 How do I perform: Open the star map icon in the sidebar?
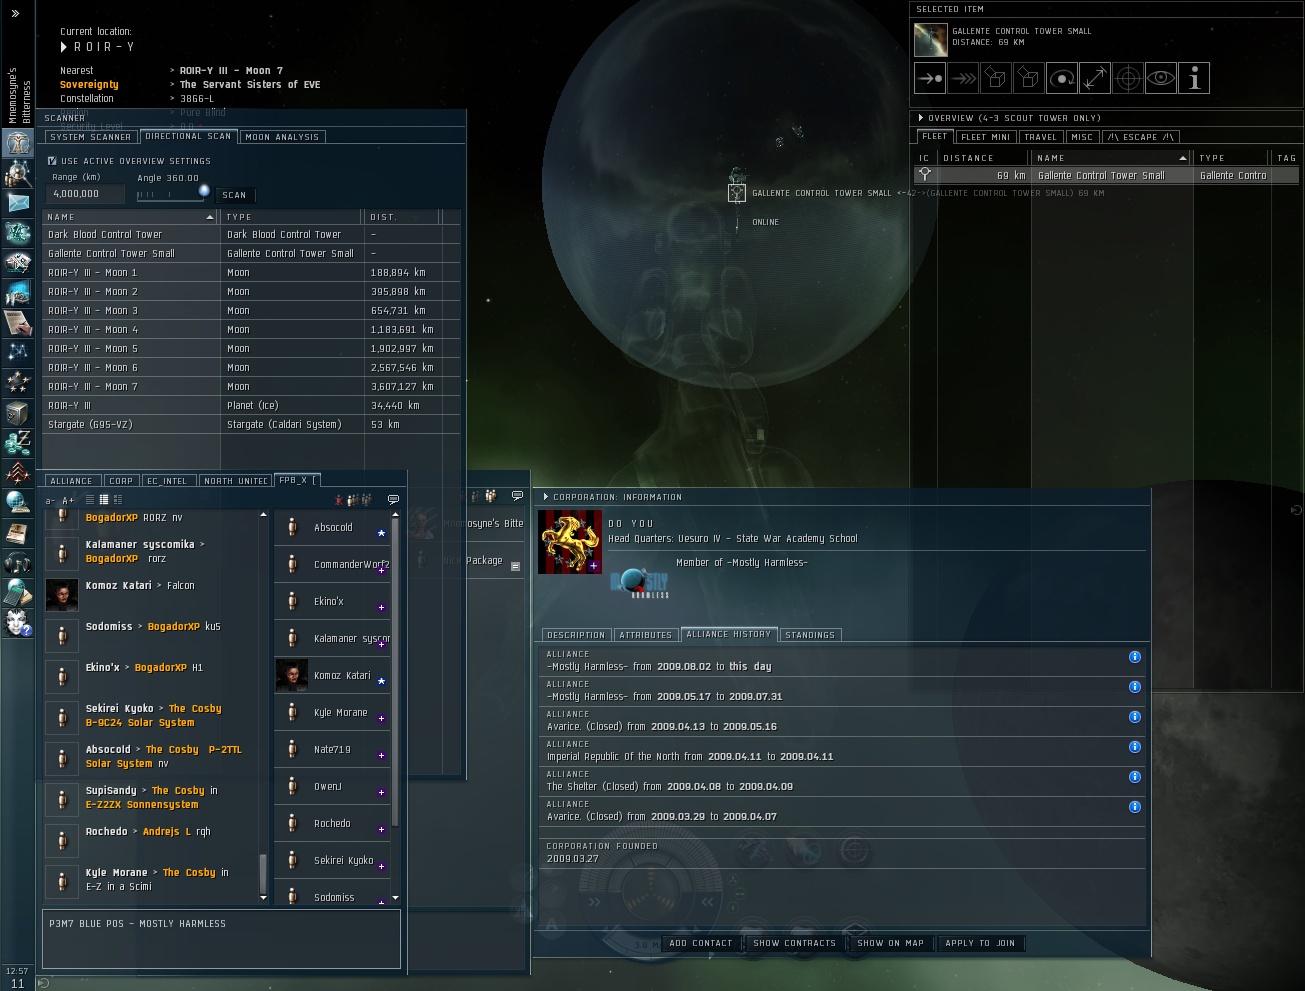pos(17,352)
